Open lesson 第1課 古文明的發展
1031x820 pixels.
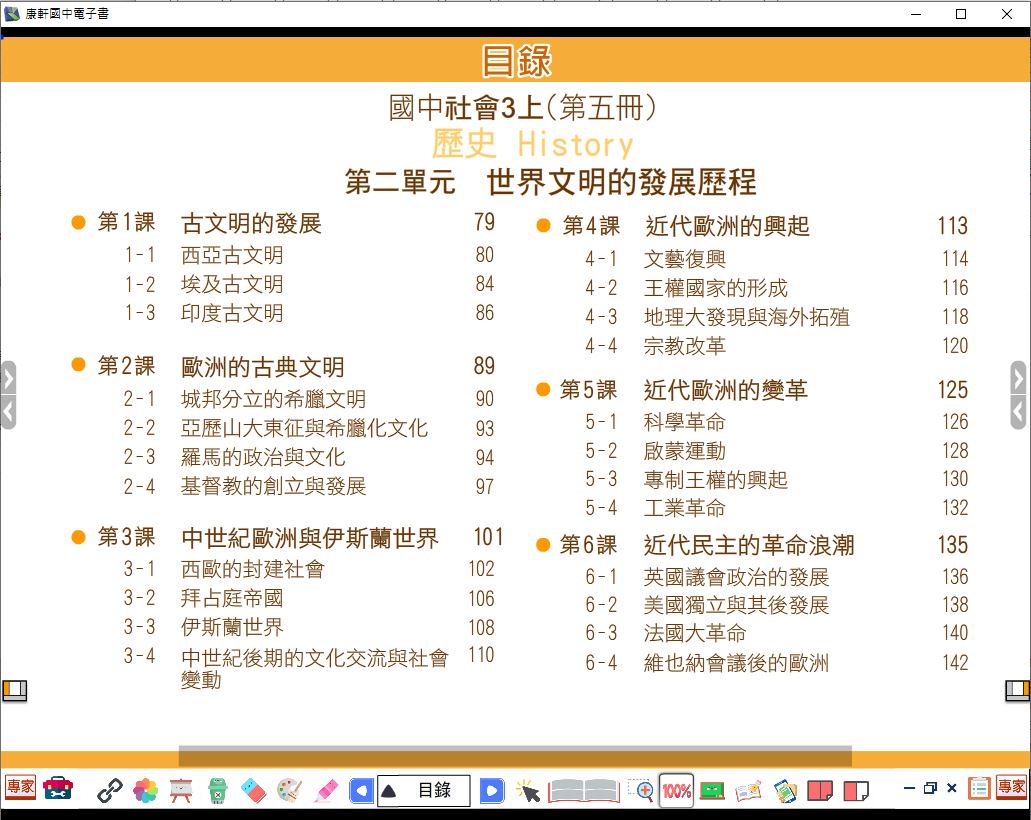[251, 223]
